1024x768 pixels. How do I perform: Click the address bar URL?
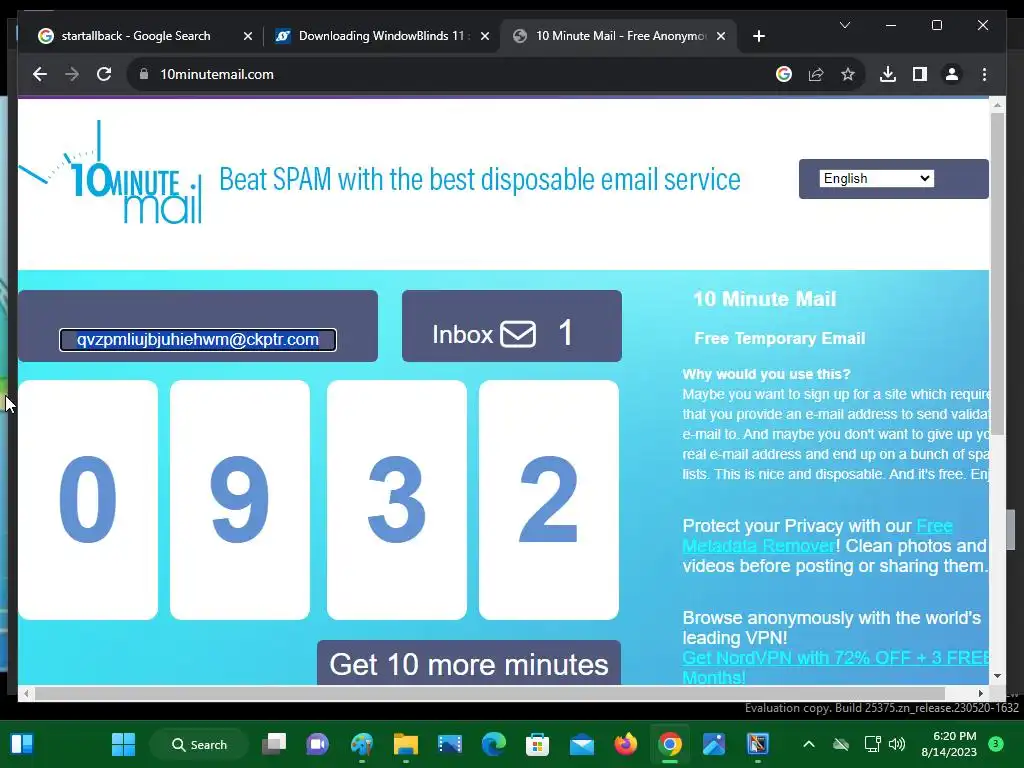coord(217,74)
